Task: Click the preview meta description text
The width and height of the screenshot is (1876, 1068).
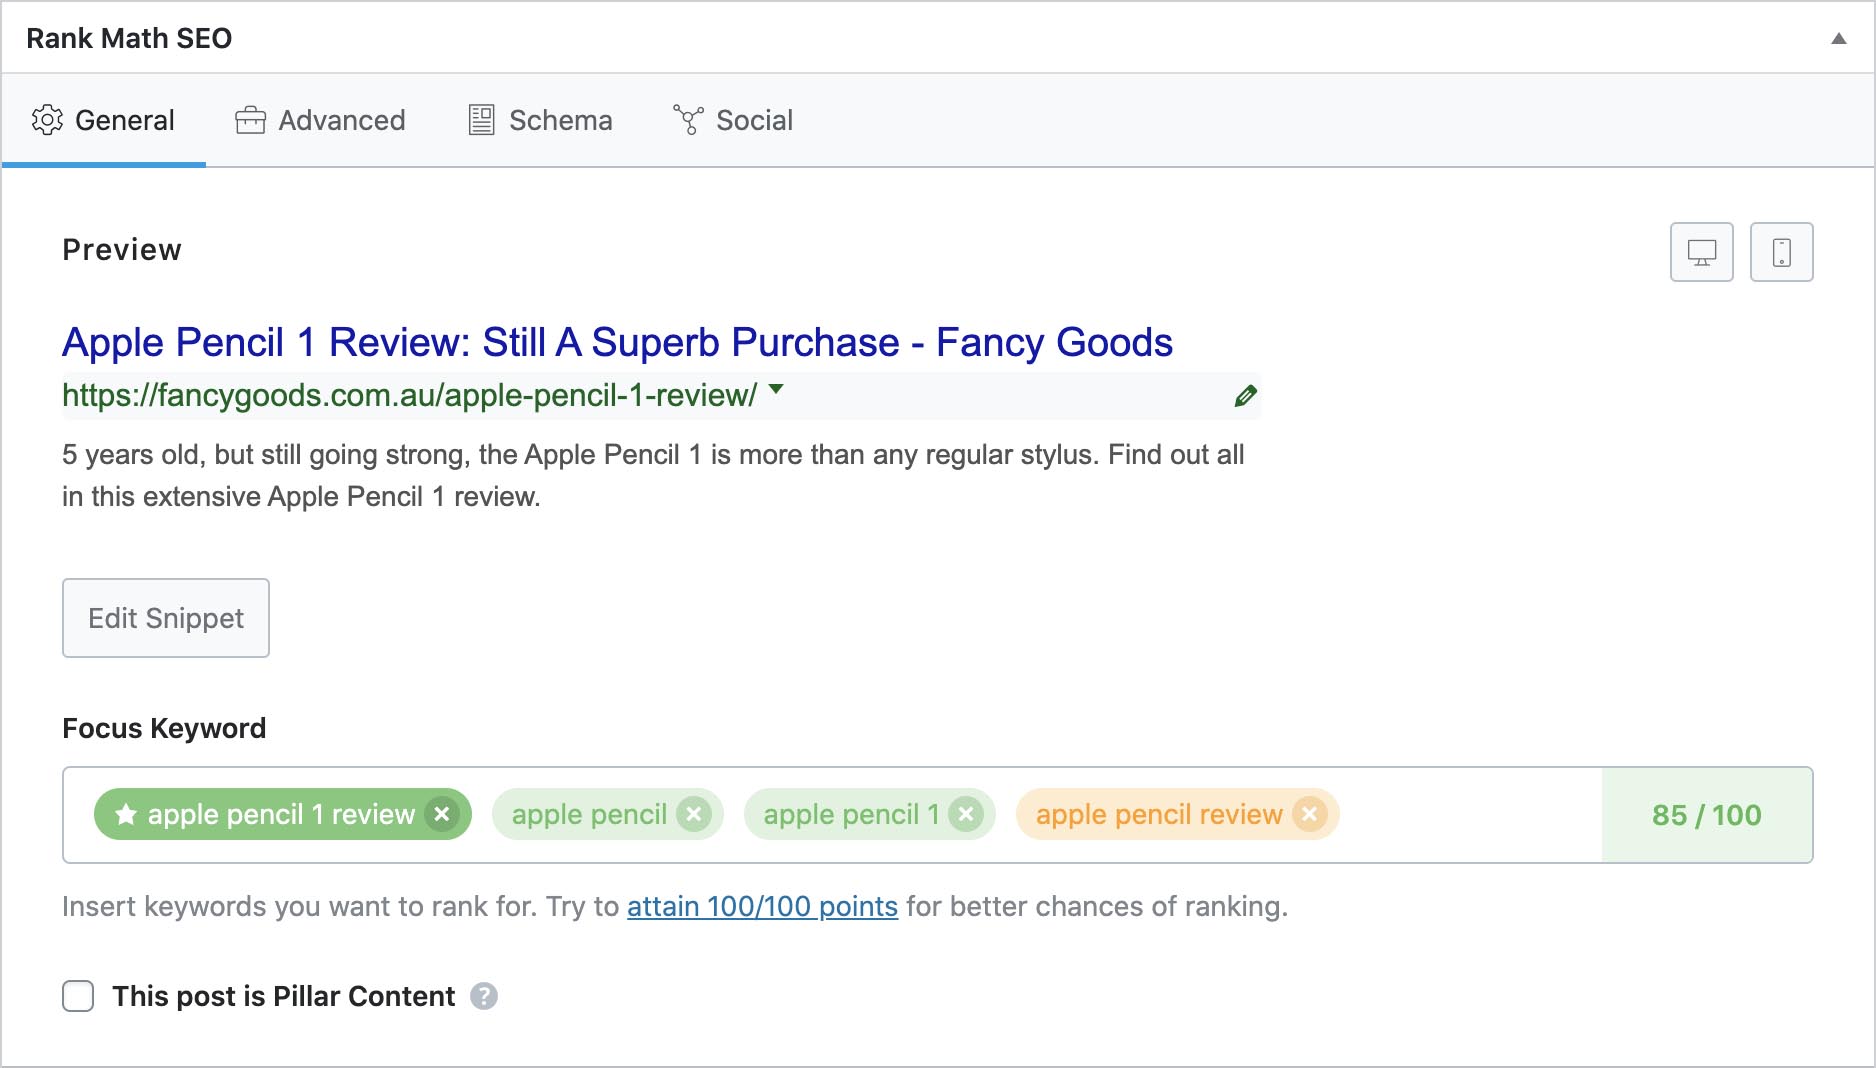Action: click(653, 475)
